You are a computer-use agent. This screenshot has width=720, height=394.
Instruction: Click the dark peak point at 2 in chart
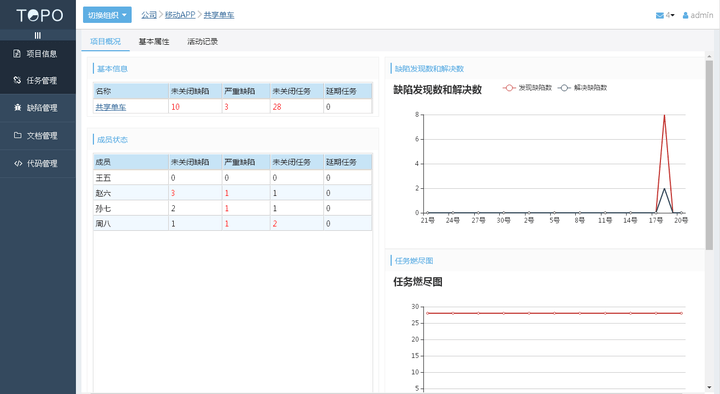(664, 188)
